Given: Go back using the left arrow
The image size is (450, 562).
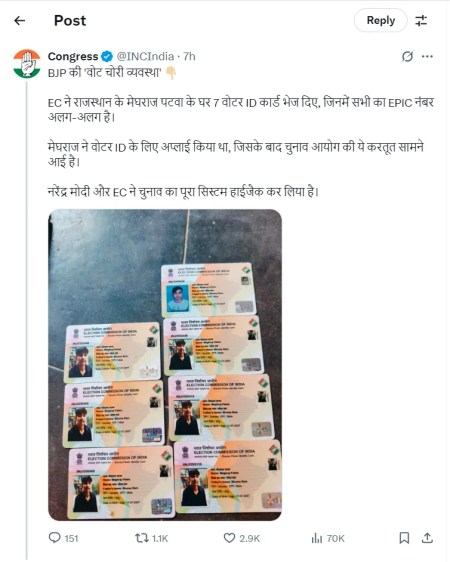Looking at the screenshot, I should (19, 20).
